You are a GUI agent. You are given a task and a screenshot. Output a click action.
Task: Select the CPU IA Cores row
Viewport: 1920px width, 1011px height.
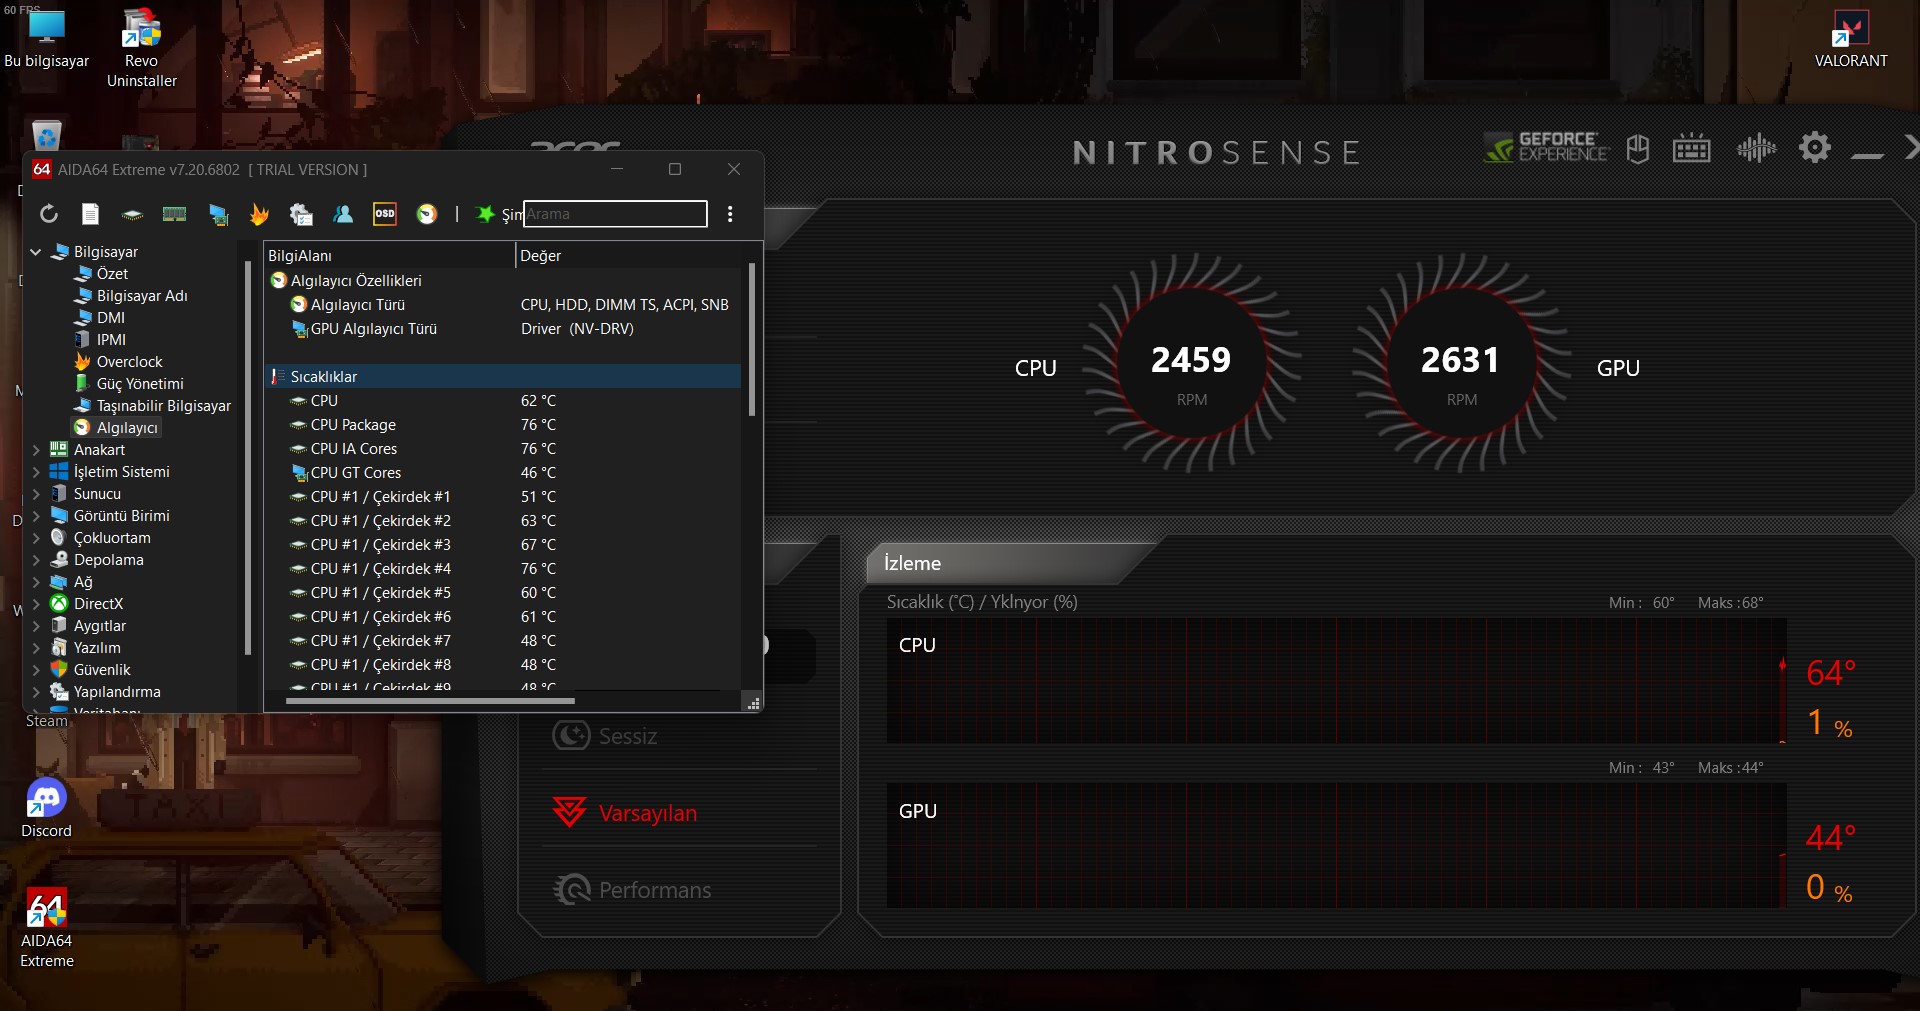click(x=504, y=449)
